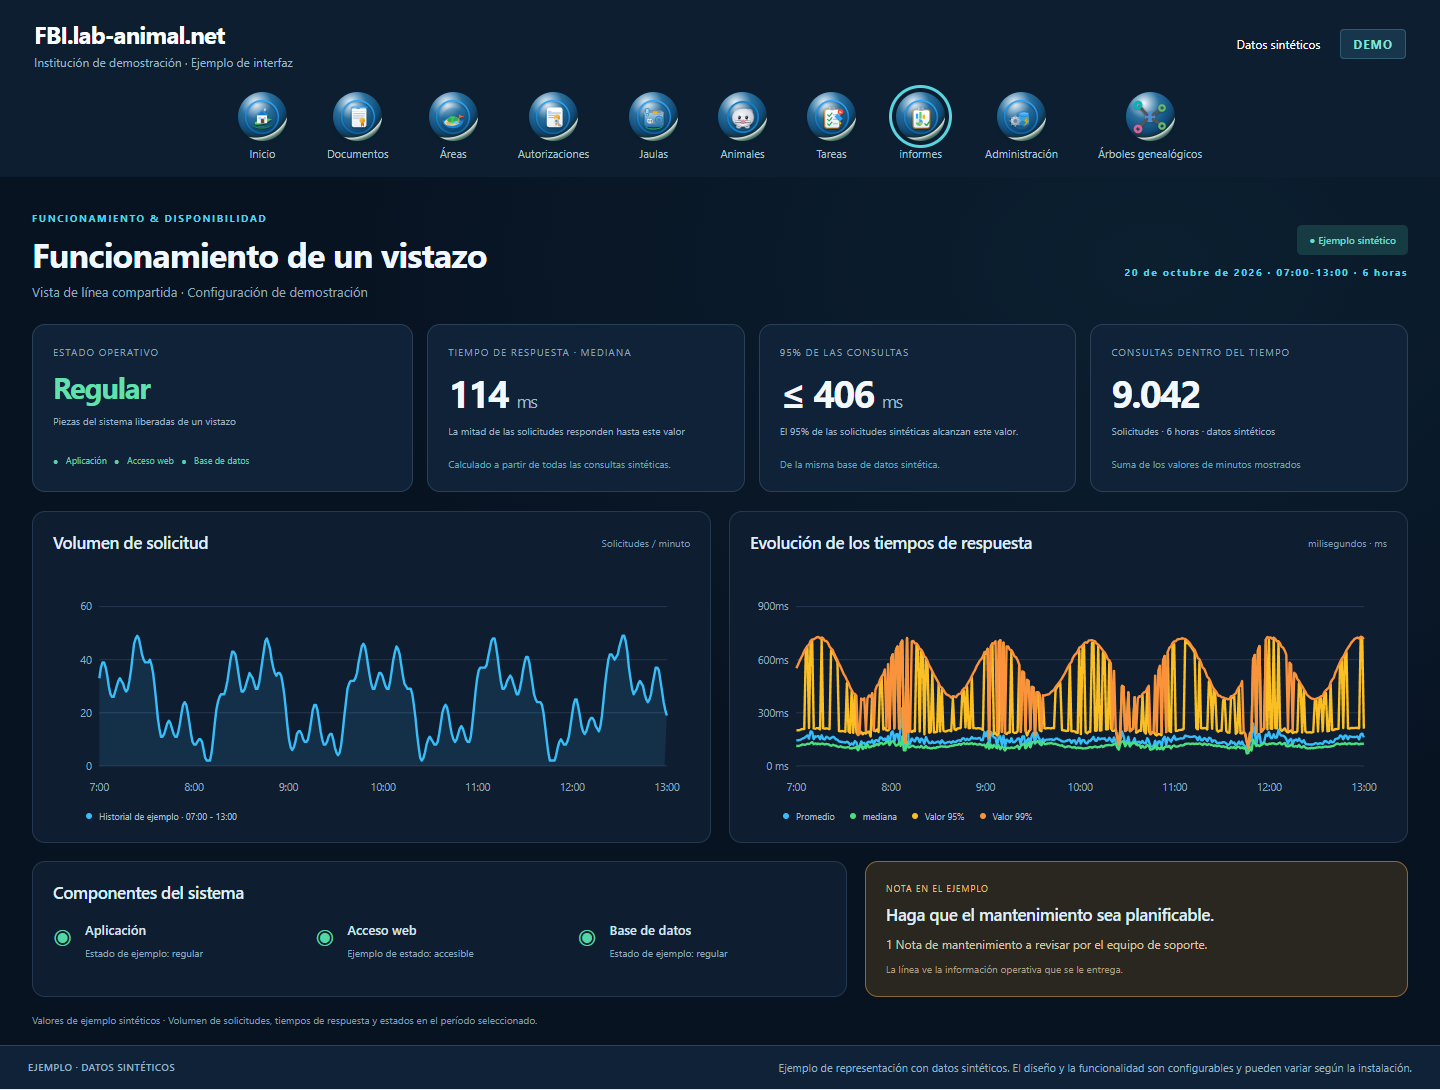The image size is (1440, 1090).
Task: Click the ≤ 406 ms value
Action: 842,395
